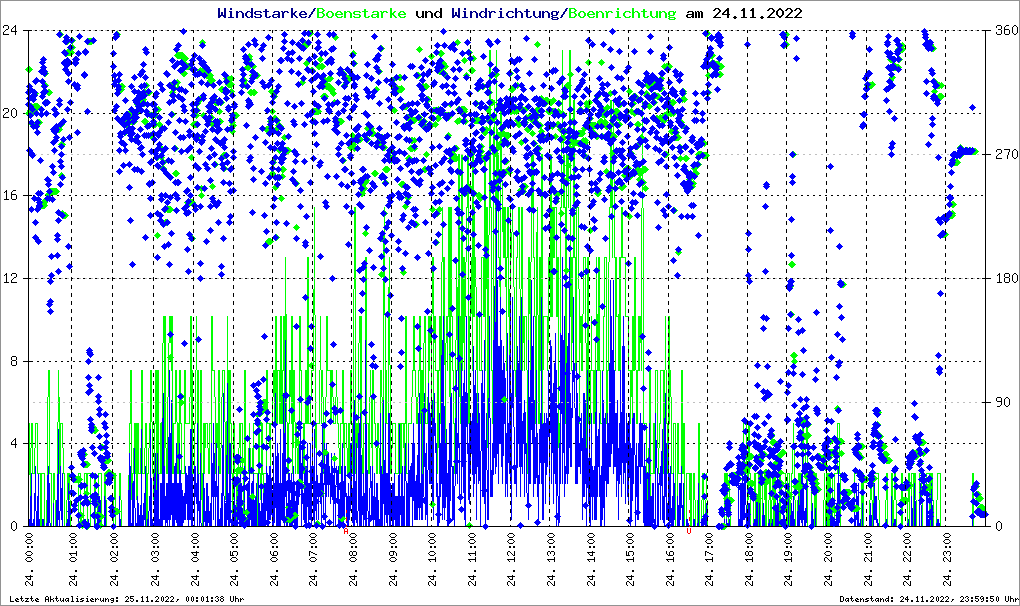
Task: Click the Datenstand timestamp text
Action: pos(929,599)
